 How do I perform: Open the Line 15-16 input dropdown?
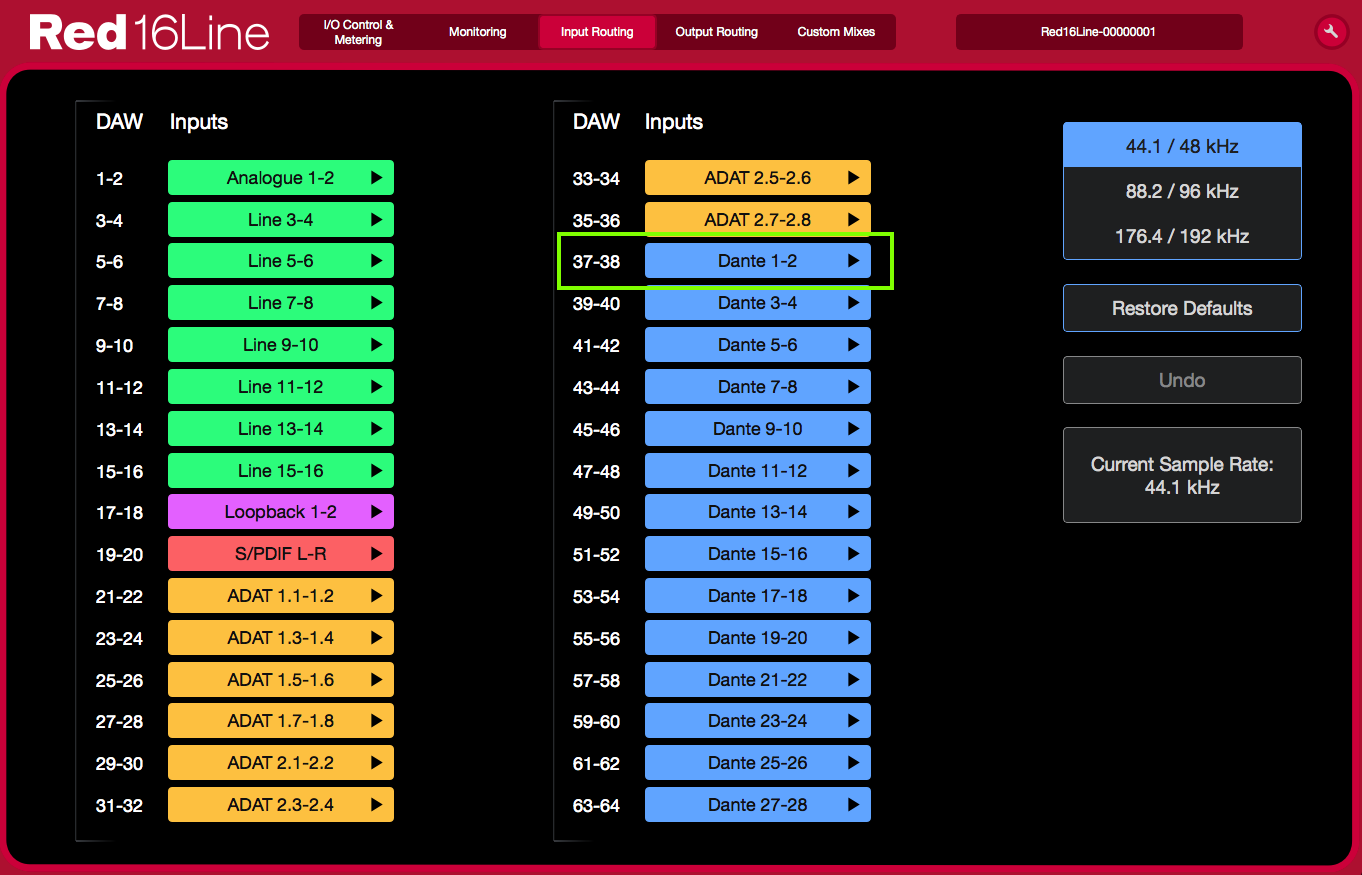281,471
